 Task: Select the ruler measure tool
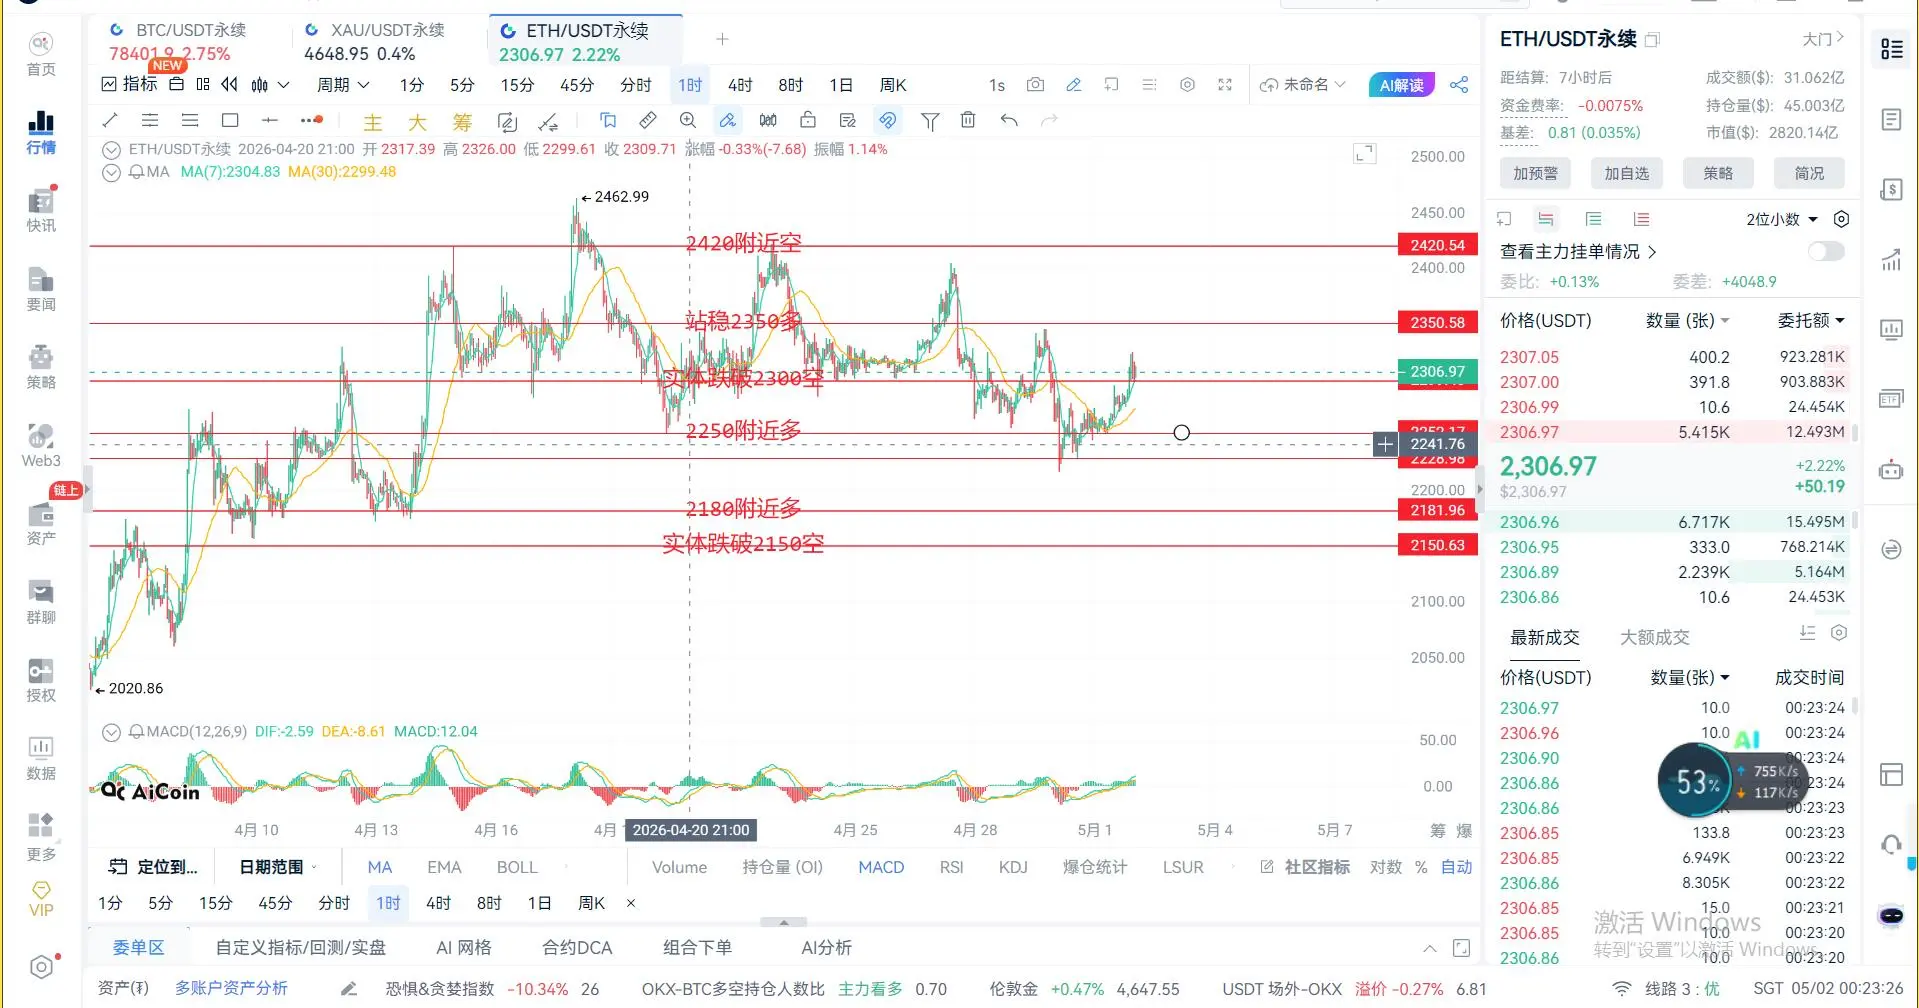point(648,121)
